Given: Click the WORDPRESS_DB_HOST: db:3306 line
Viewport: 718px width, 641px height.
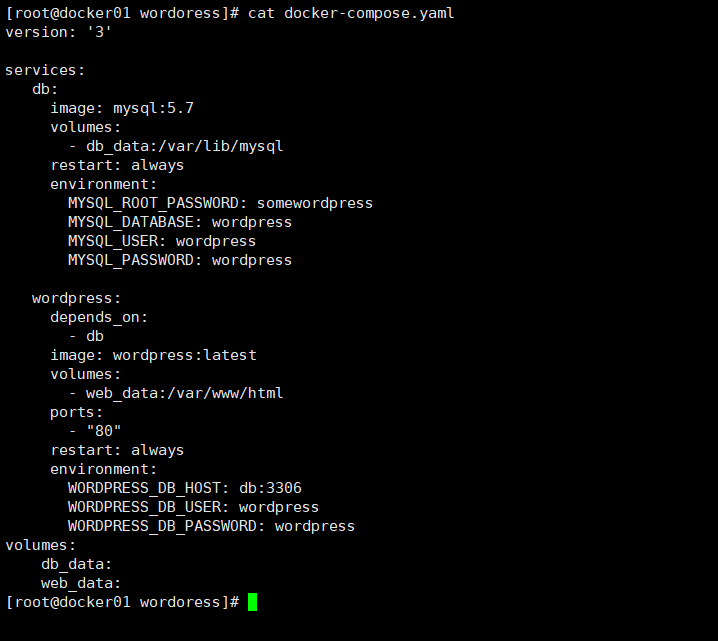Looking at the screenshot, I should [184, 488].
